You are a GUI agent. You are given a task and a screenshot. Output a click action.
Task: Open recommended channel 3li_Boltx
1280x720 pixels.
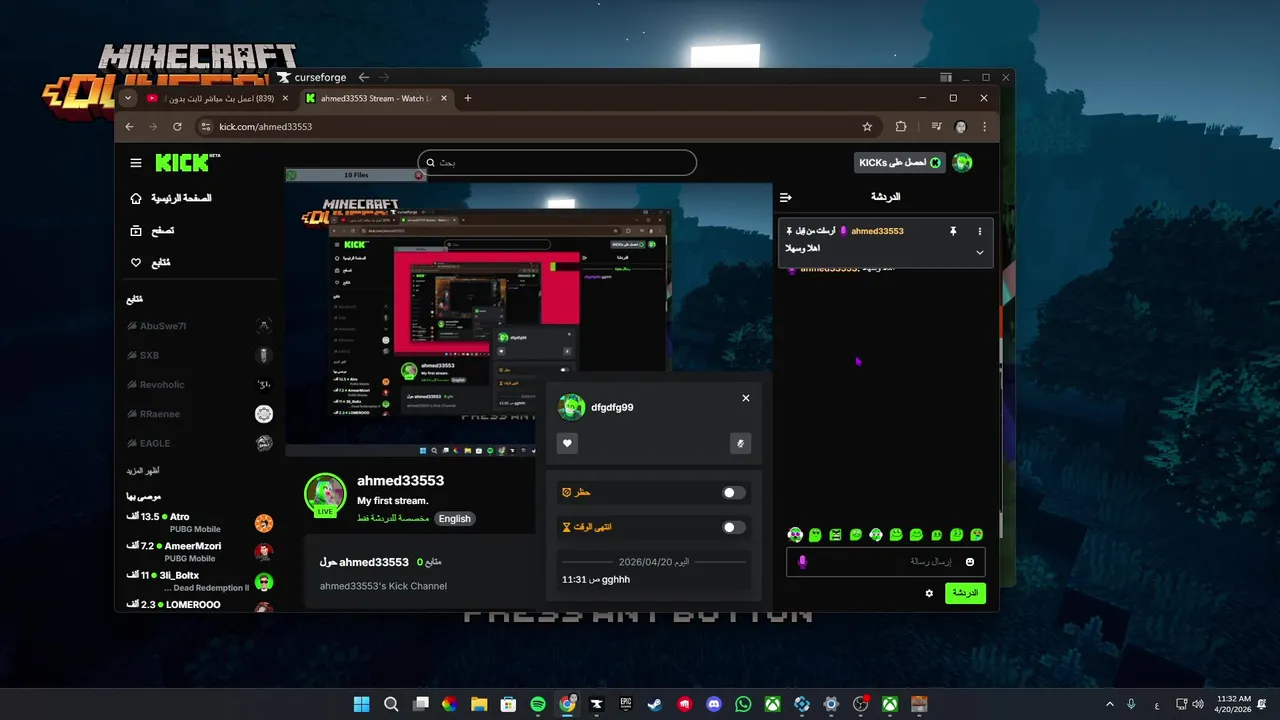(x=200, y=581)
